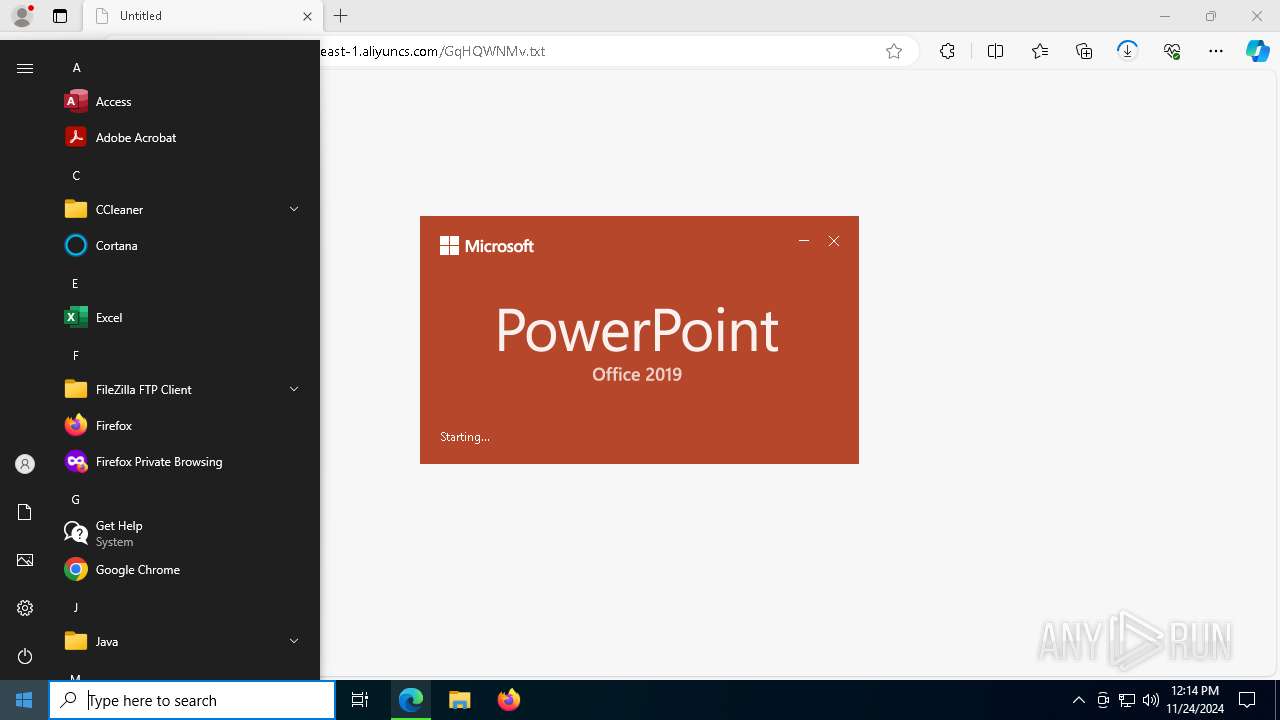The height and width of the screenshot is (720, 1280).
Task: Jump to letter J section header
Action: [x=75, y=608]
